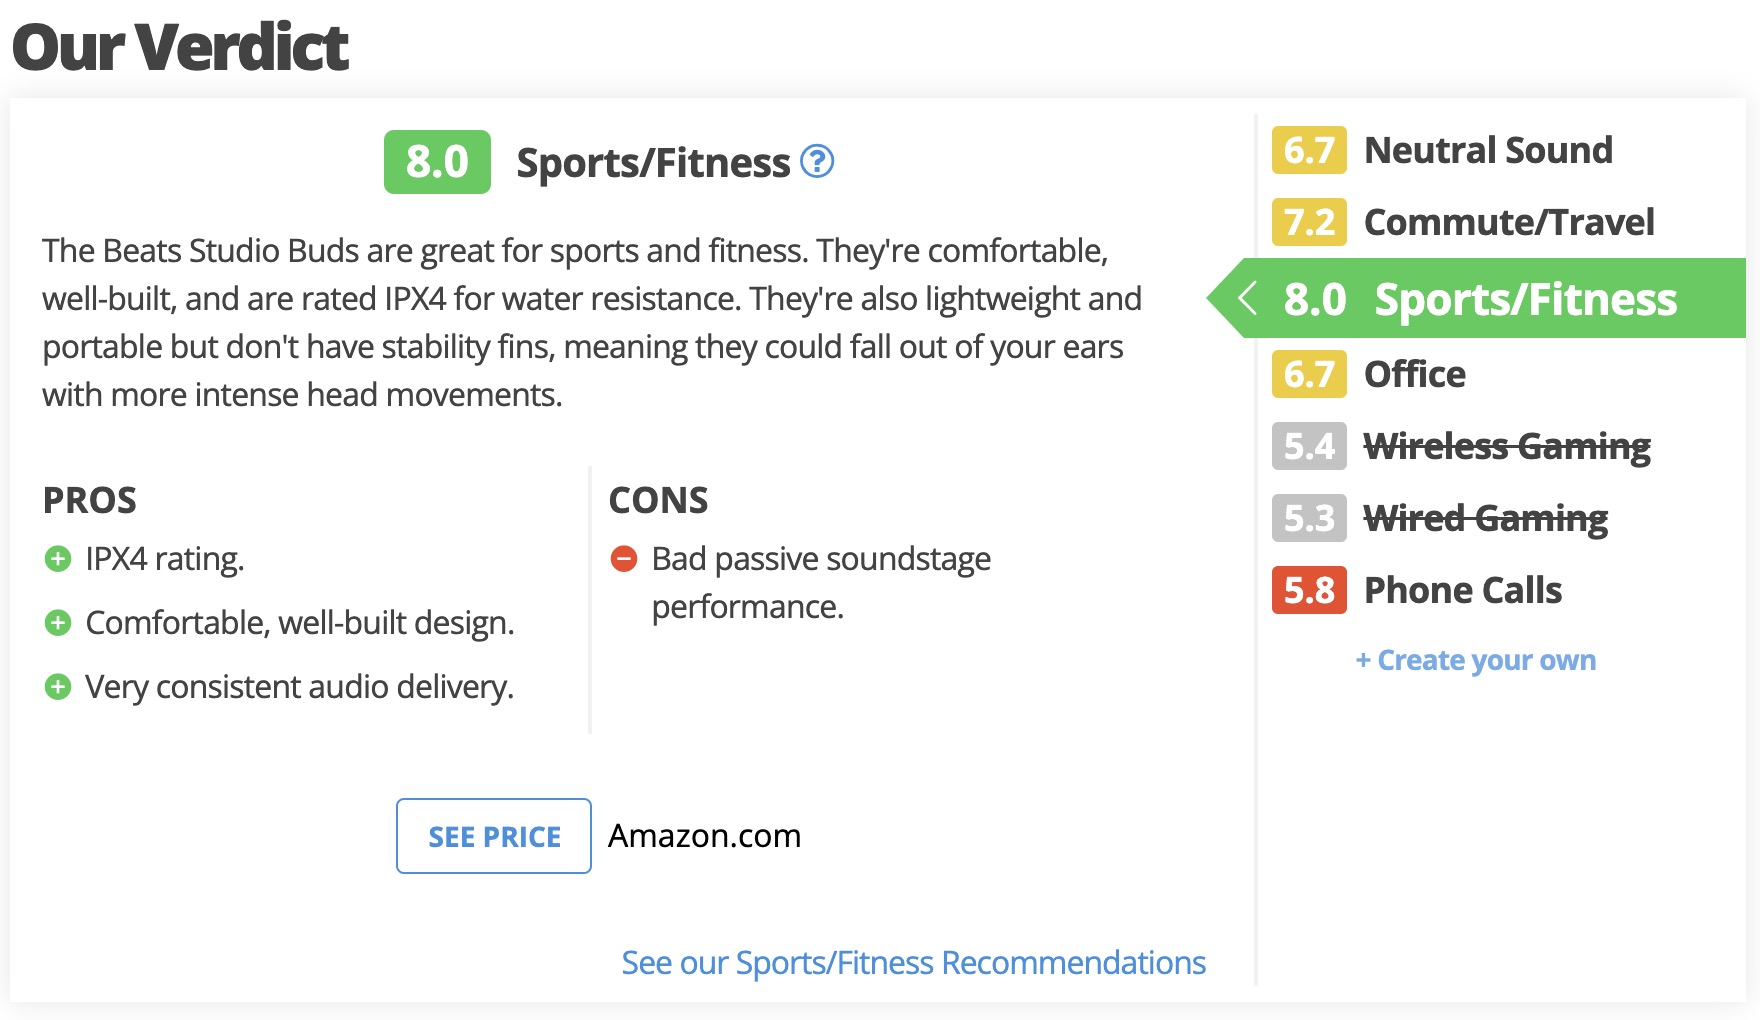Select the crossed-out Wired Gaming rating
Screen dimensions: 1760x1020
tap(1440, 518)
